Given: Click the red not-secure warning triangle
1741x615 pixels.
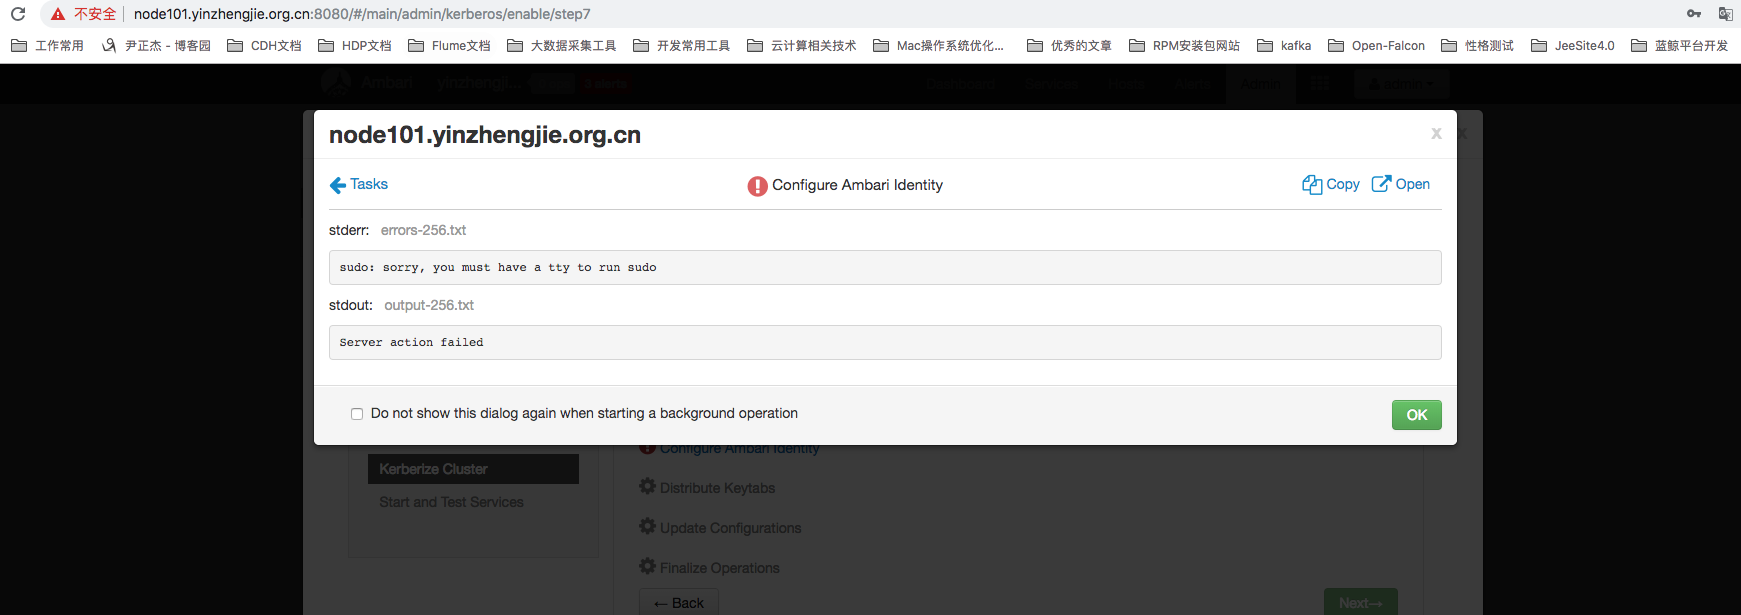Looking at the screenshot, I should coord(58,14).
